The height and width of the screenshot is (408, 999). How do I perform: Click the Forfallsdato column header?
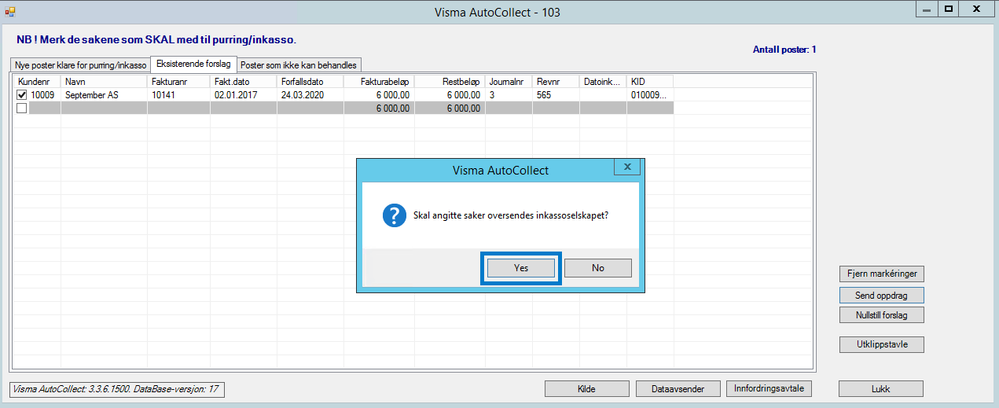click(x=310, y=82)
